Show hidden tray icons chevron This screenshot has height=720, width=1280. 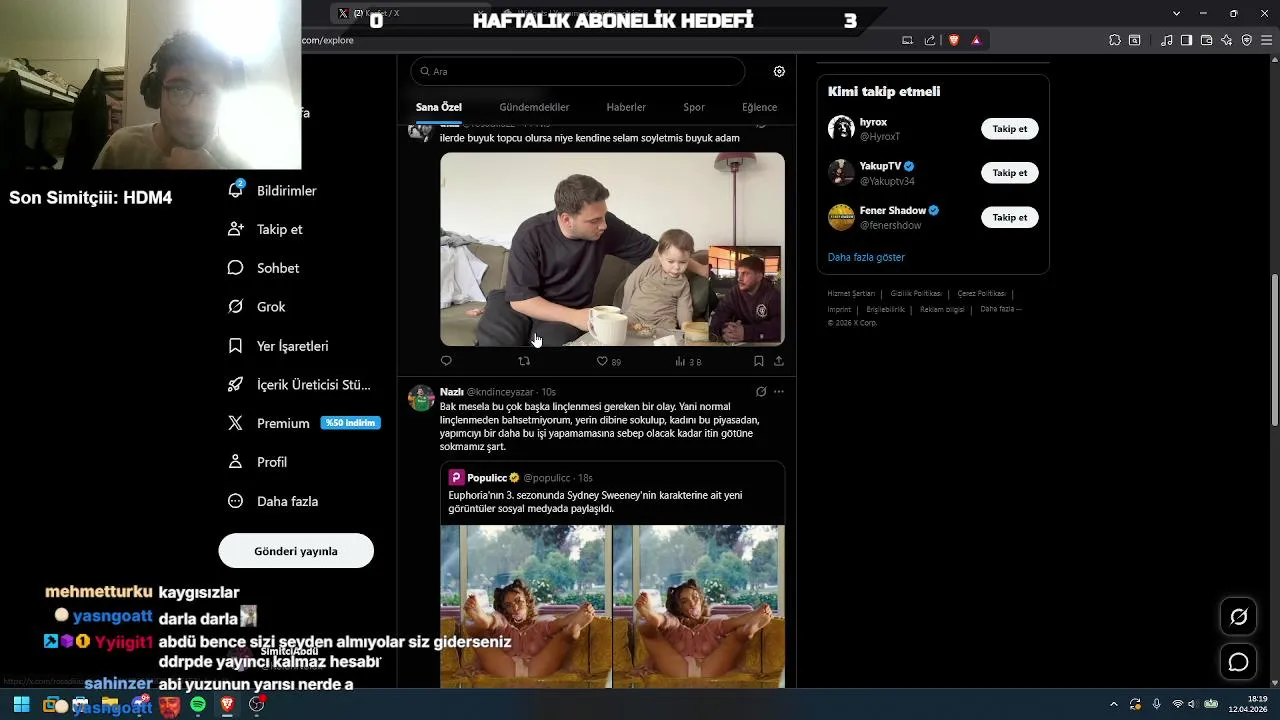click(x=1113, y=704)
